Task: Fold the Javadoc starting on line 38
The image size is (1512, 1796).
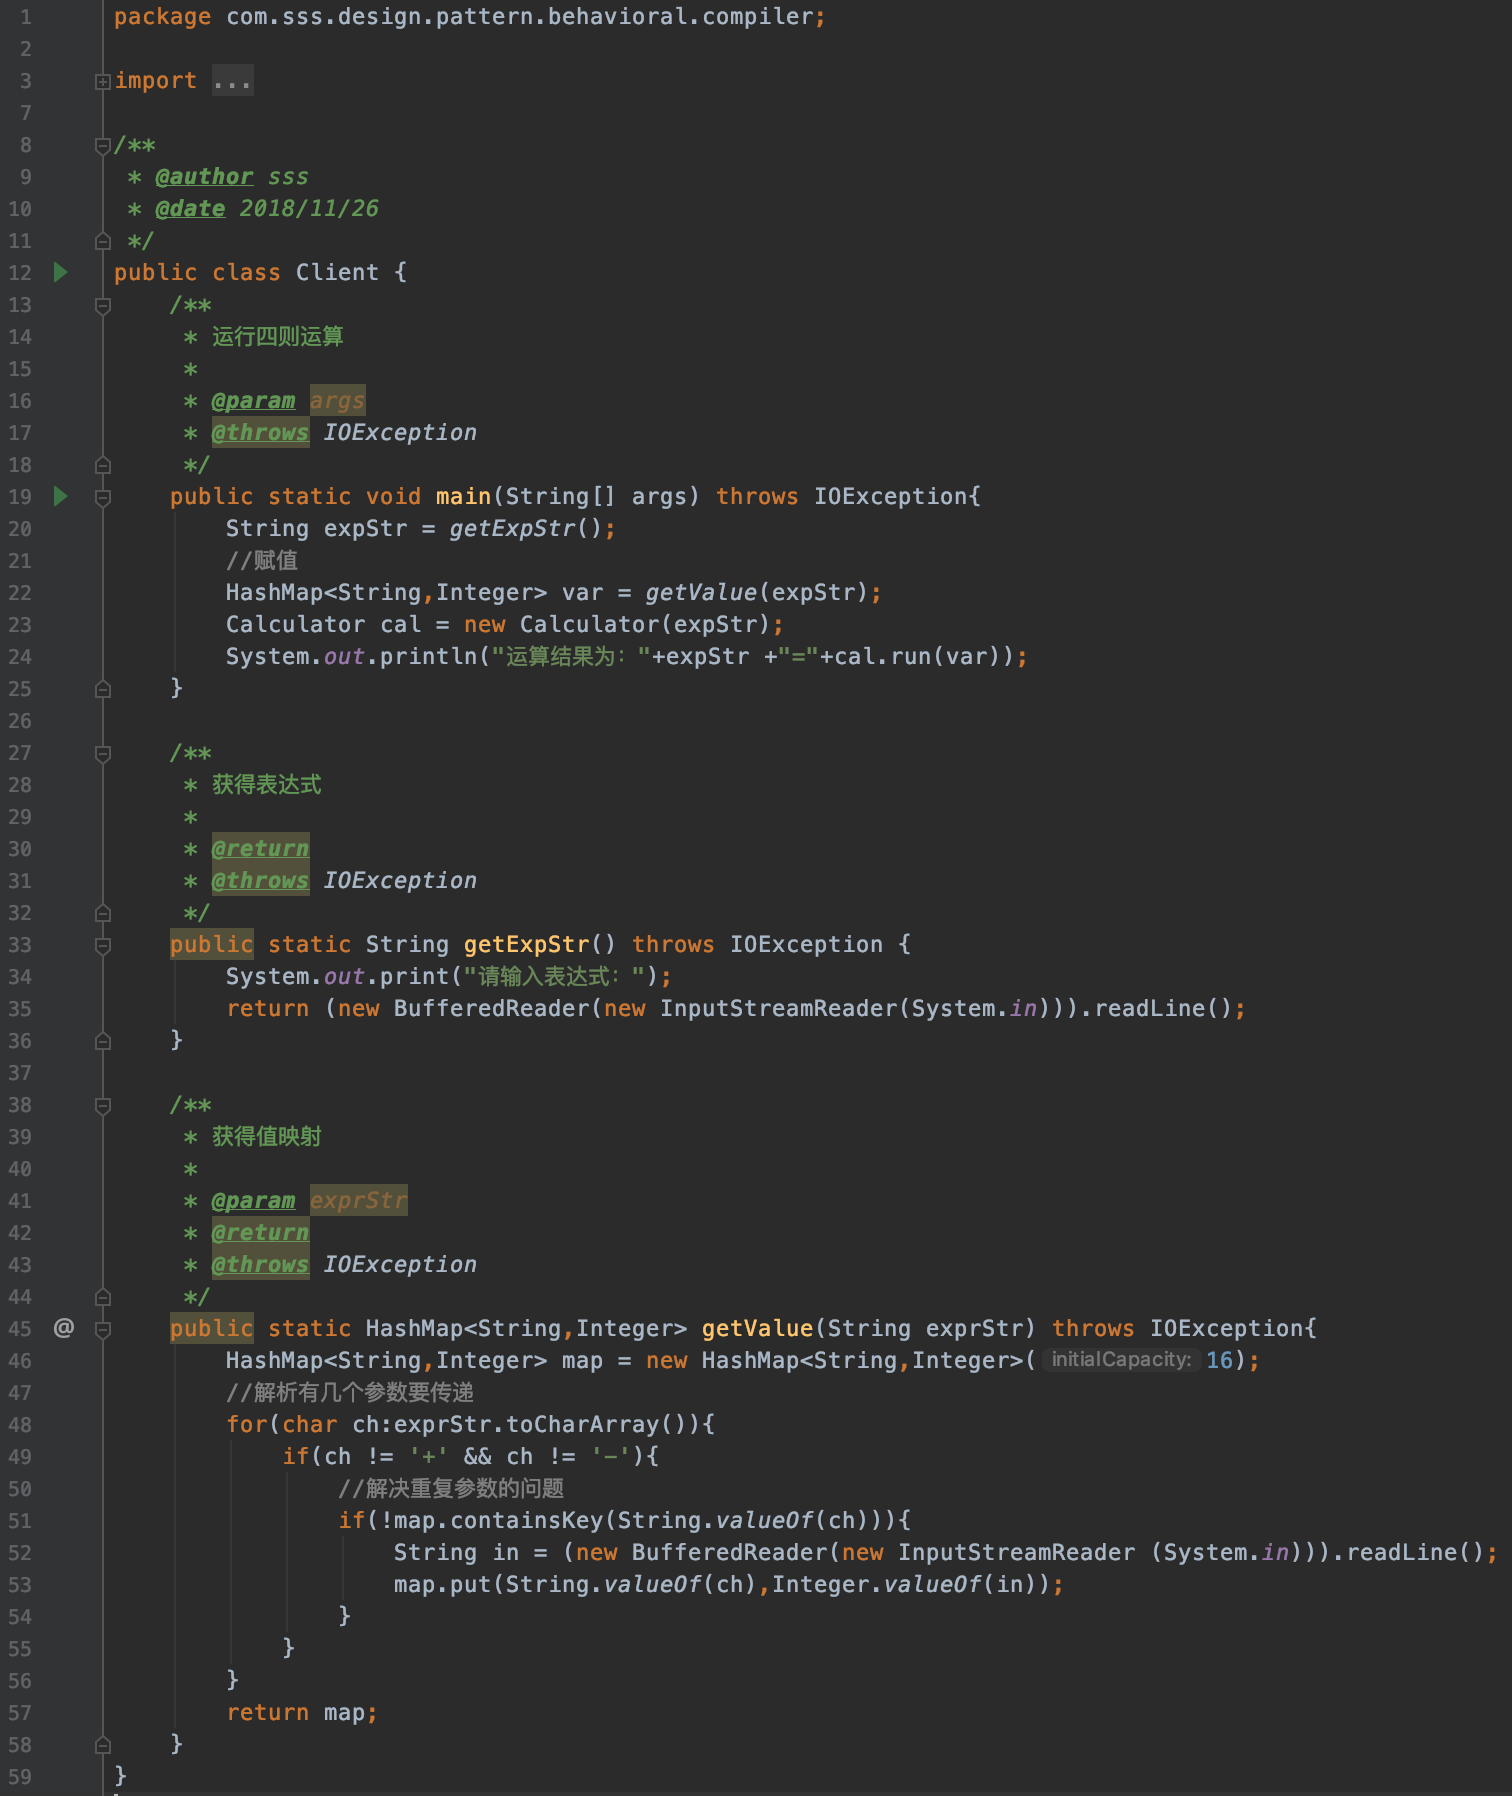Action: point(102,1106)
